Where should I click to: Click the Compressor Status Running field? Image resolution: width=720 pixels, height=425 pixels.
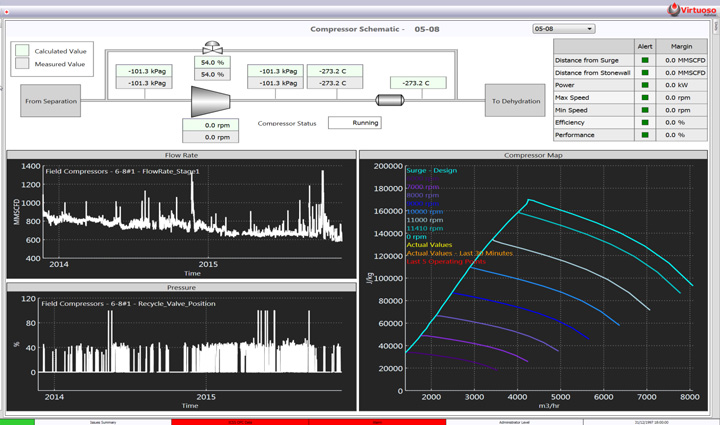(354, 123)
